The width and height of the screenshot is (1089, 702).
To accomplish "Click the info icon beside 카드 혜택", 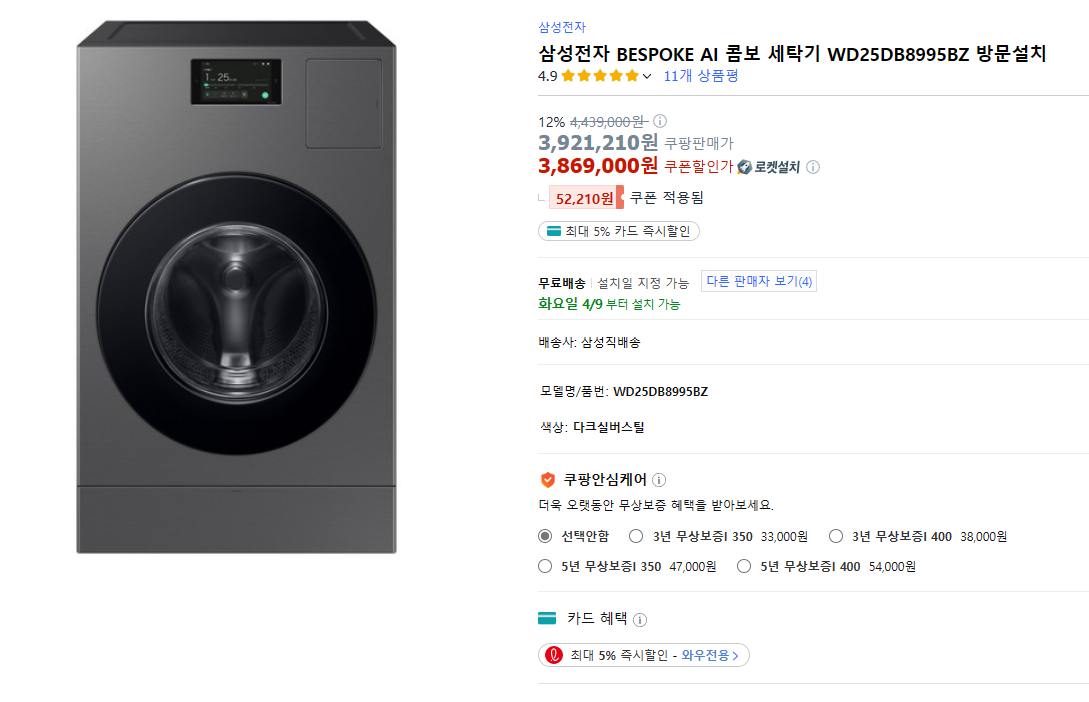I will 640,618.
